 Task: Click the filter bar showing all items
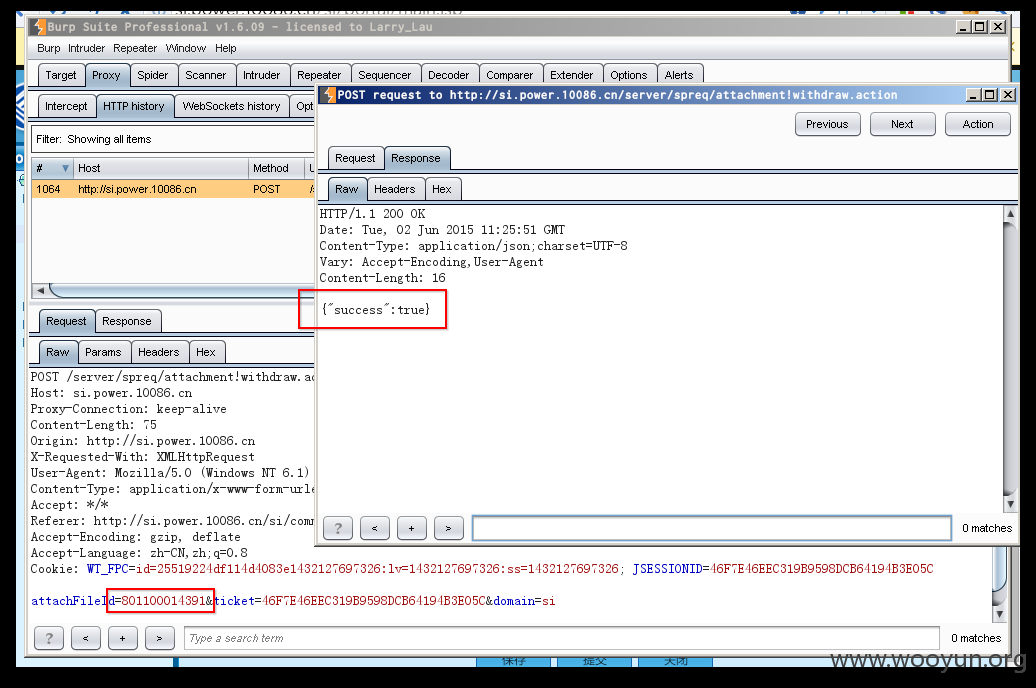pos(173,139)
